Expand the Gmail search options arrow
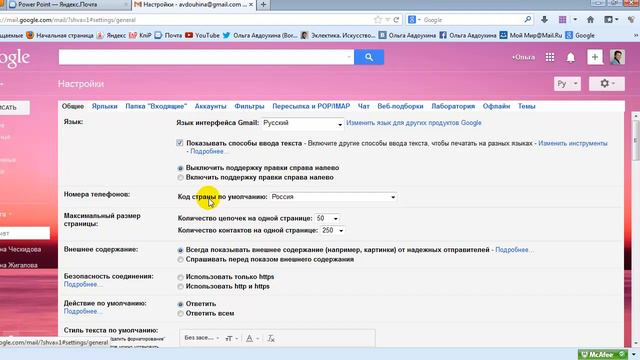 [x=349, y=57]
